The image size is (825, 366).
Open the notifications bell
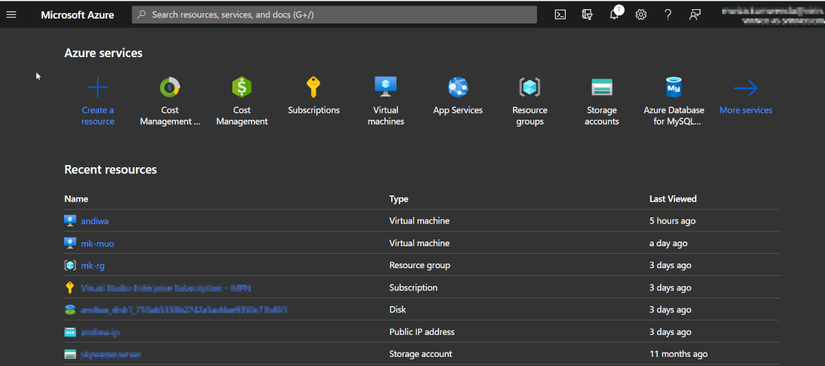tap(615, 14)
